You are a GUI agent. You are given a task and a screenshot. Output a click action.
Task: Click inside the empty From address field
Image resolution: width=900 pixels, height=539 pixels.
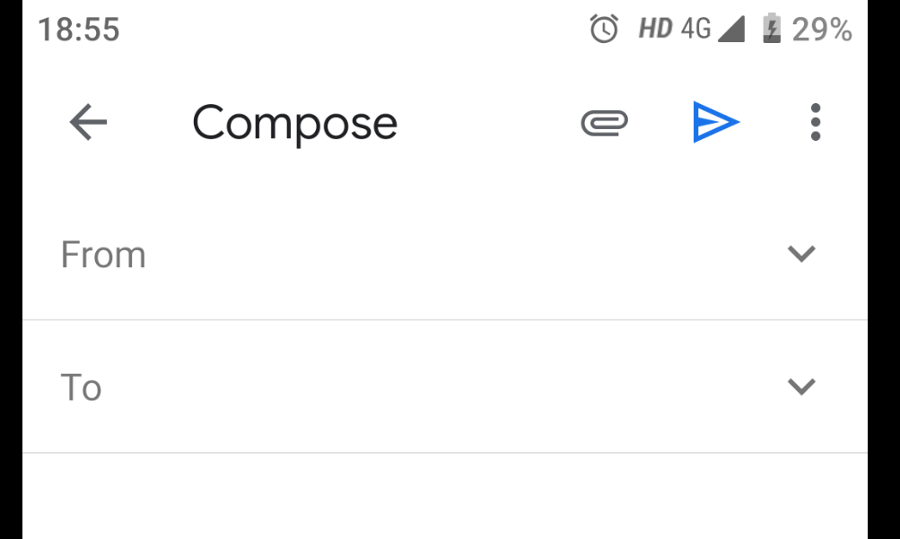point(450,254)
